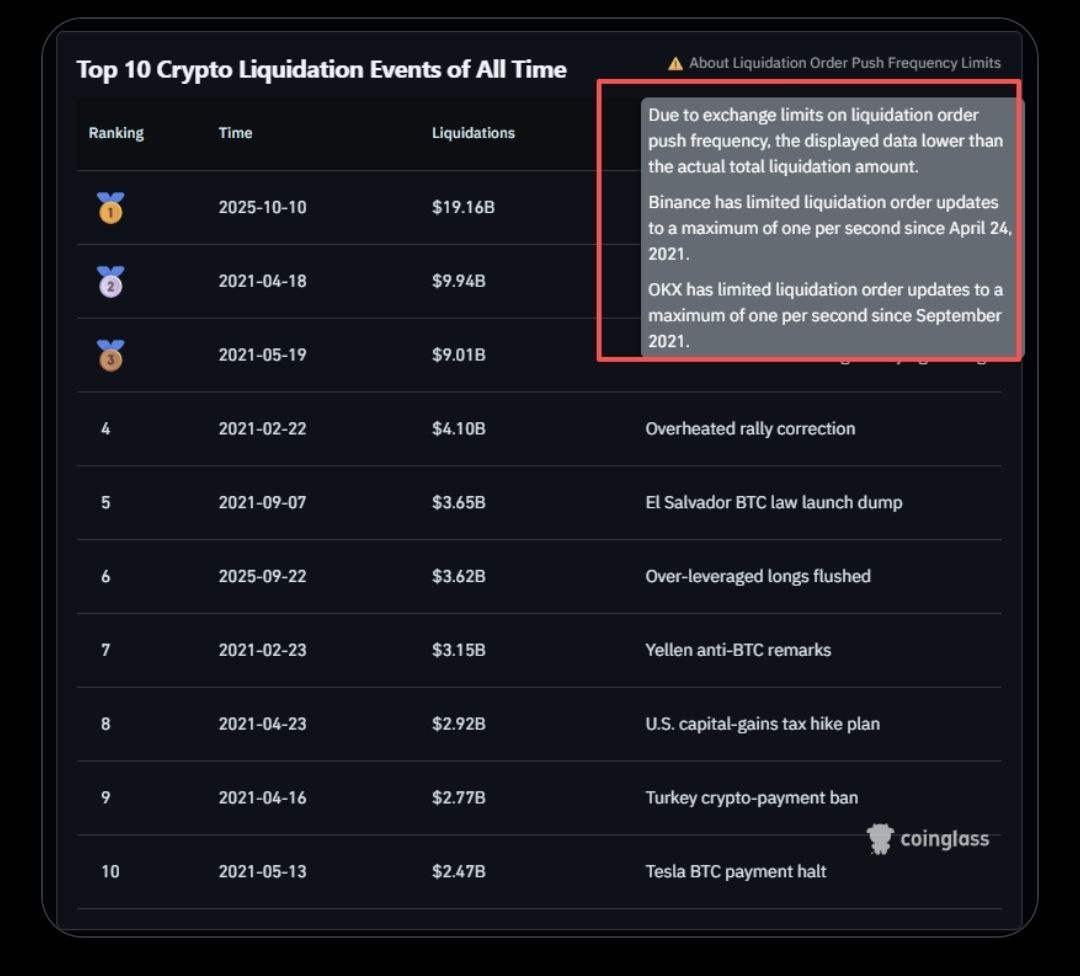This screenshot has height=976, width=1080.
Task: Click the gold first-place medal icon
Action: click(x=110, y=208)
